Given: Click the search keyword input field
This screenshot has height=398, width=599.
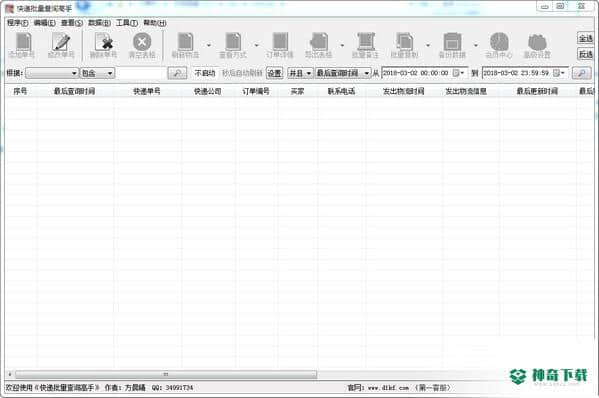Looking at the screenshot, I should pyautogui.click(x=141, y=73).
